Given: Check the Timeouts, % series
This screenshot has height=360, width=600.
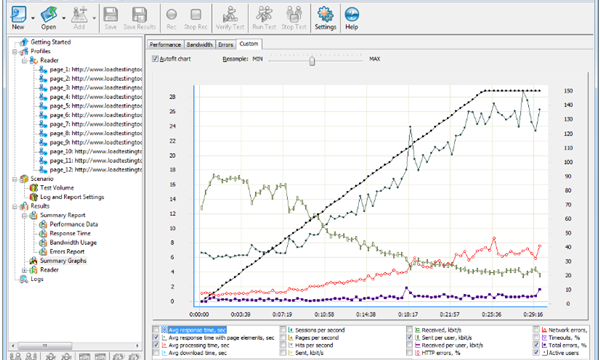Looking at the screenshot, I should pyautogui.click(x=536, y=337).
